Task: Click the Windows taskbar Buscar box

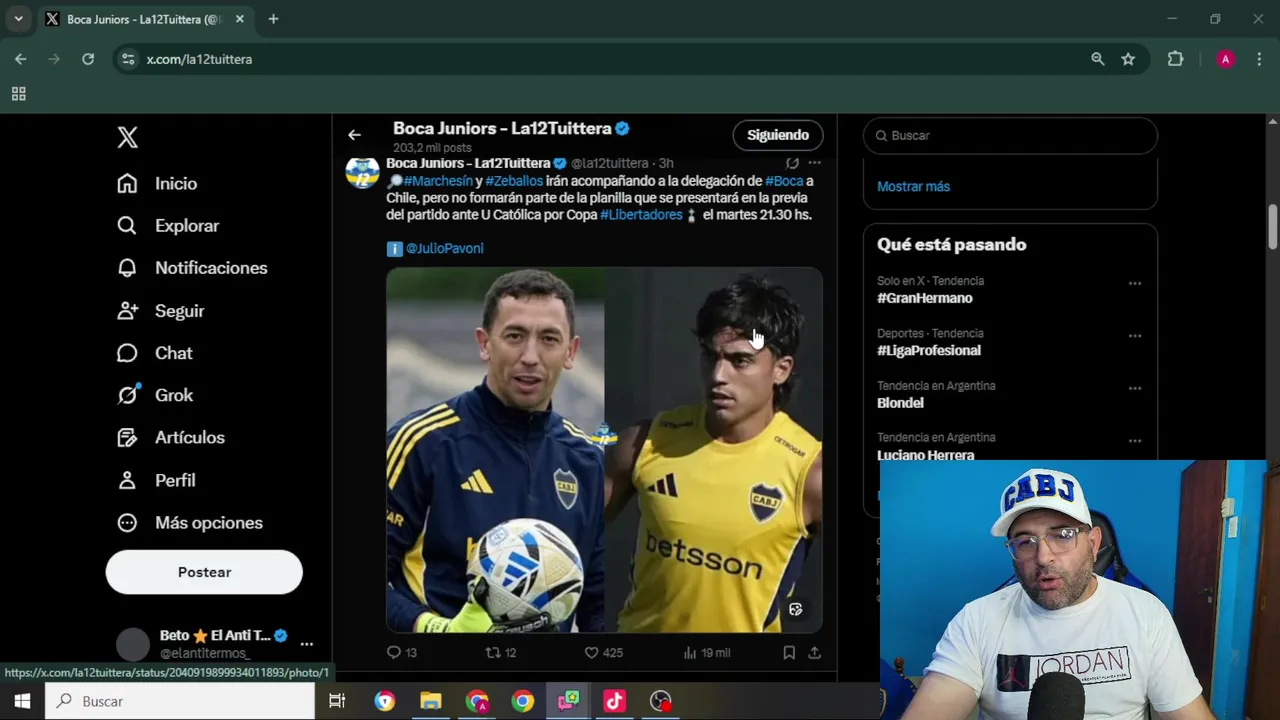Action: [179, 701]
